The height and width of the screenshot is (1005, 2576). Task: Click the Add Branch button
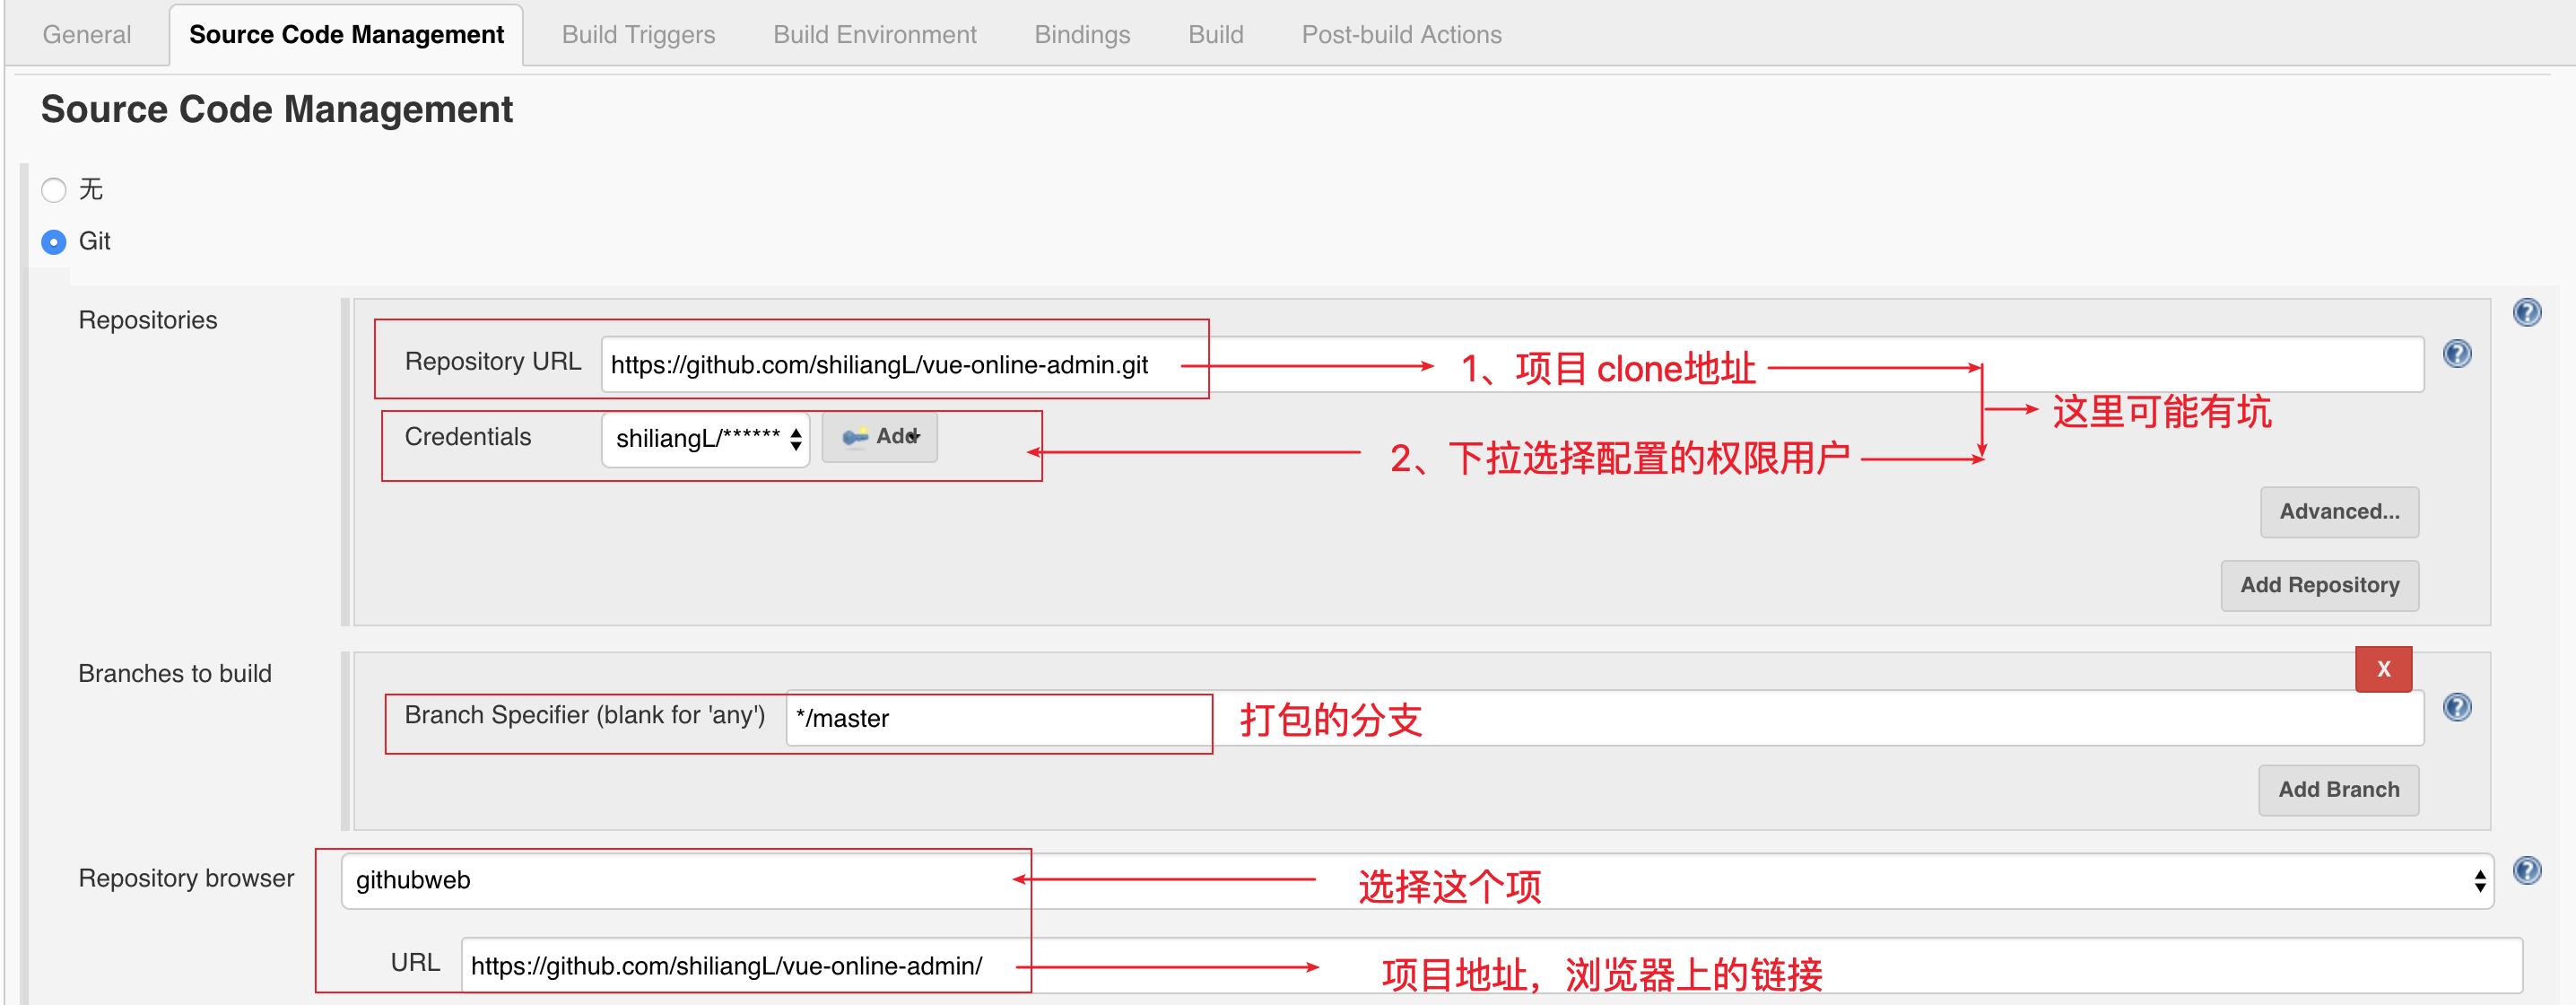click(2338, 790)
